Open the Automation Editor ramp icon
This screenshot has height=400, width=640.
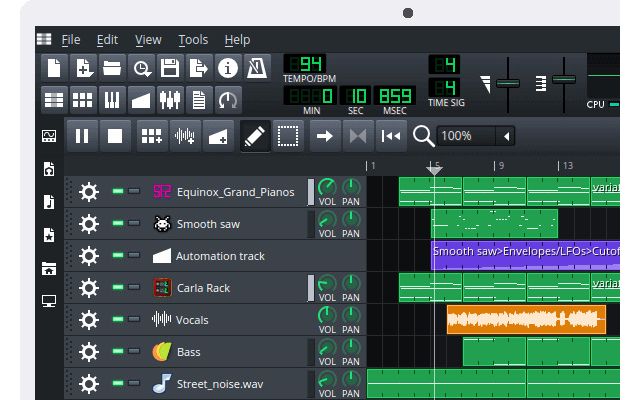click(x=141, y=100)
